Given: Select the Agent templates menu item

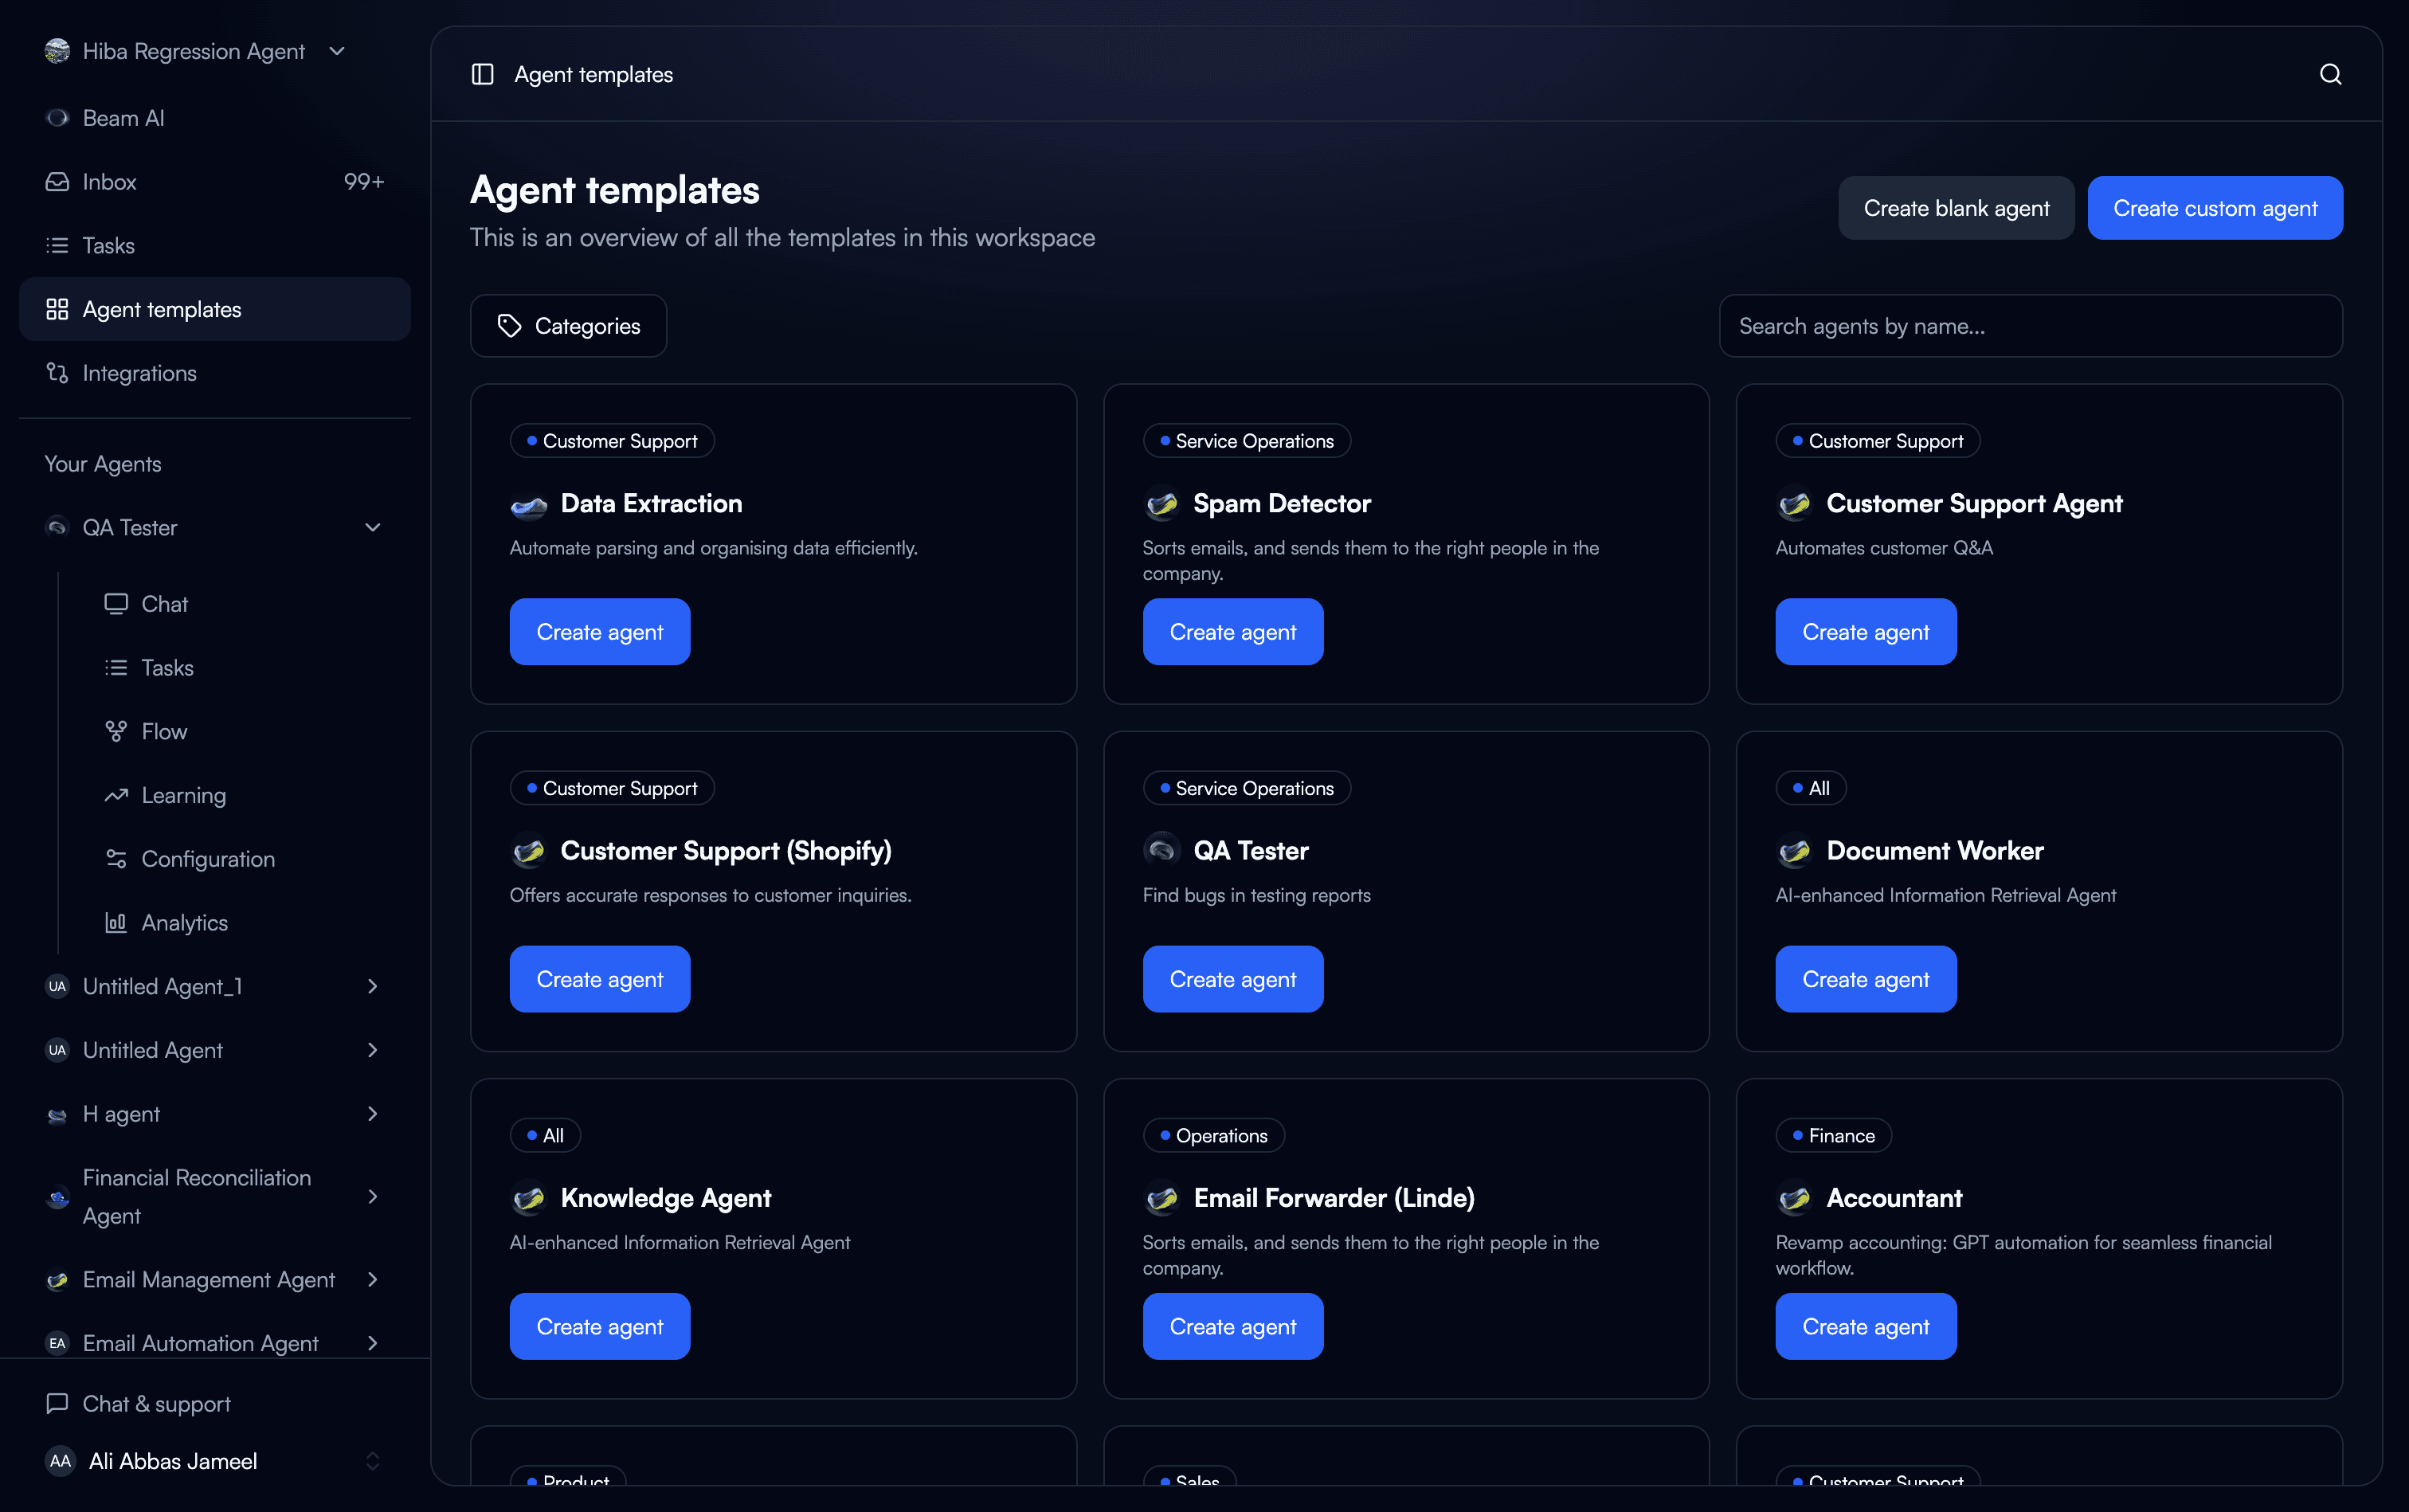Looking at the screenshot, I should 161,309.
